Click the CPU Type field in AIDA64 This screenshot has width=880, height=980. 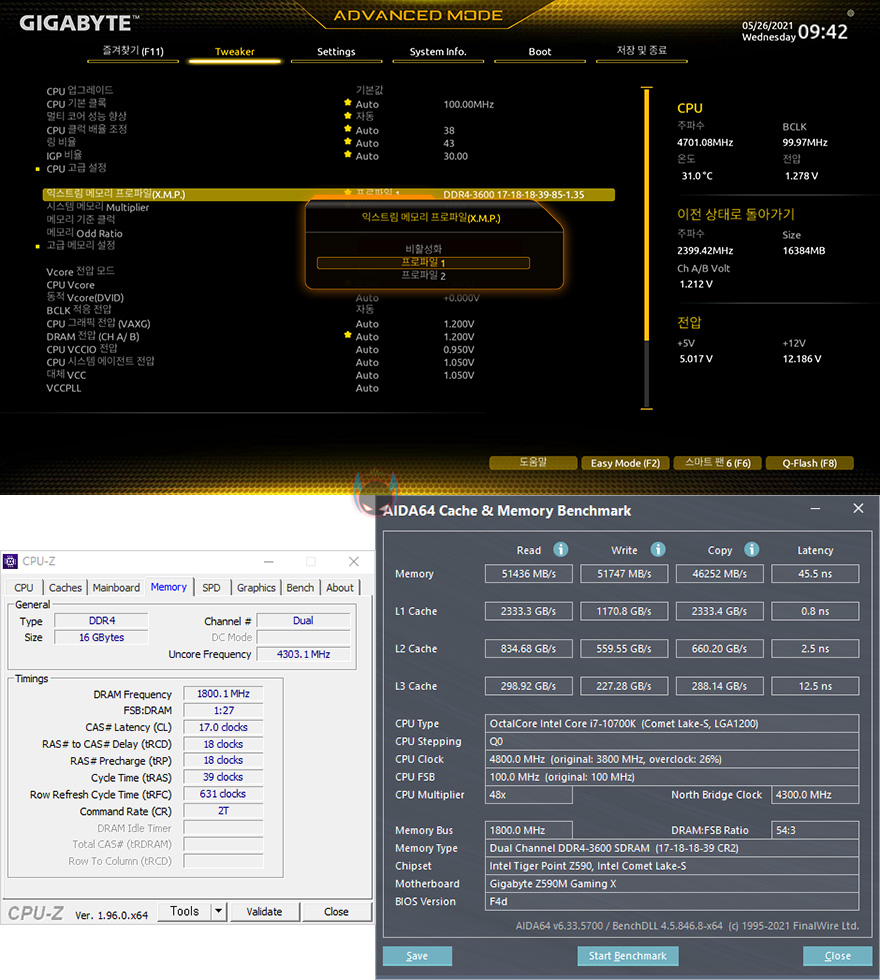671,723
